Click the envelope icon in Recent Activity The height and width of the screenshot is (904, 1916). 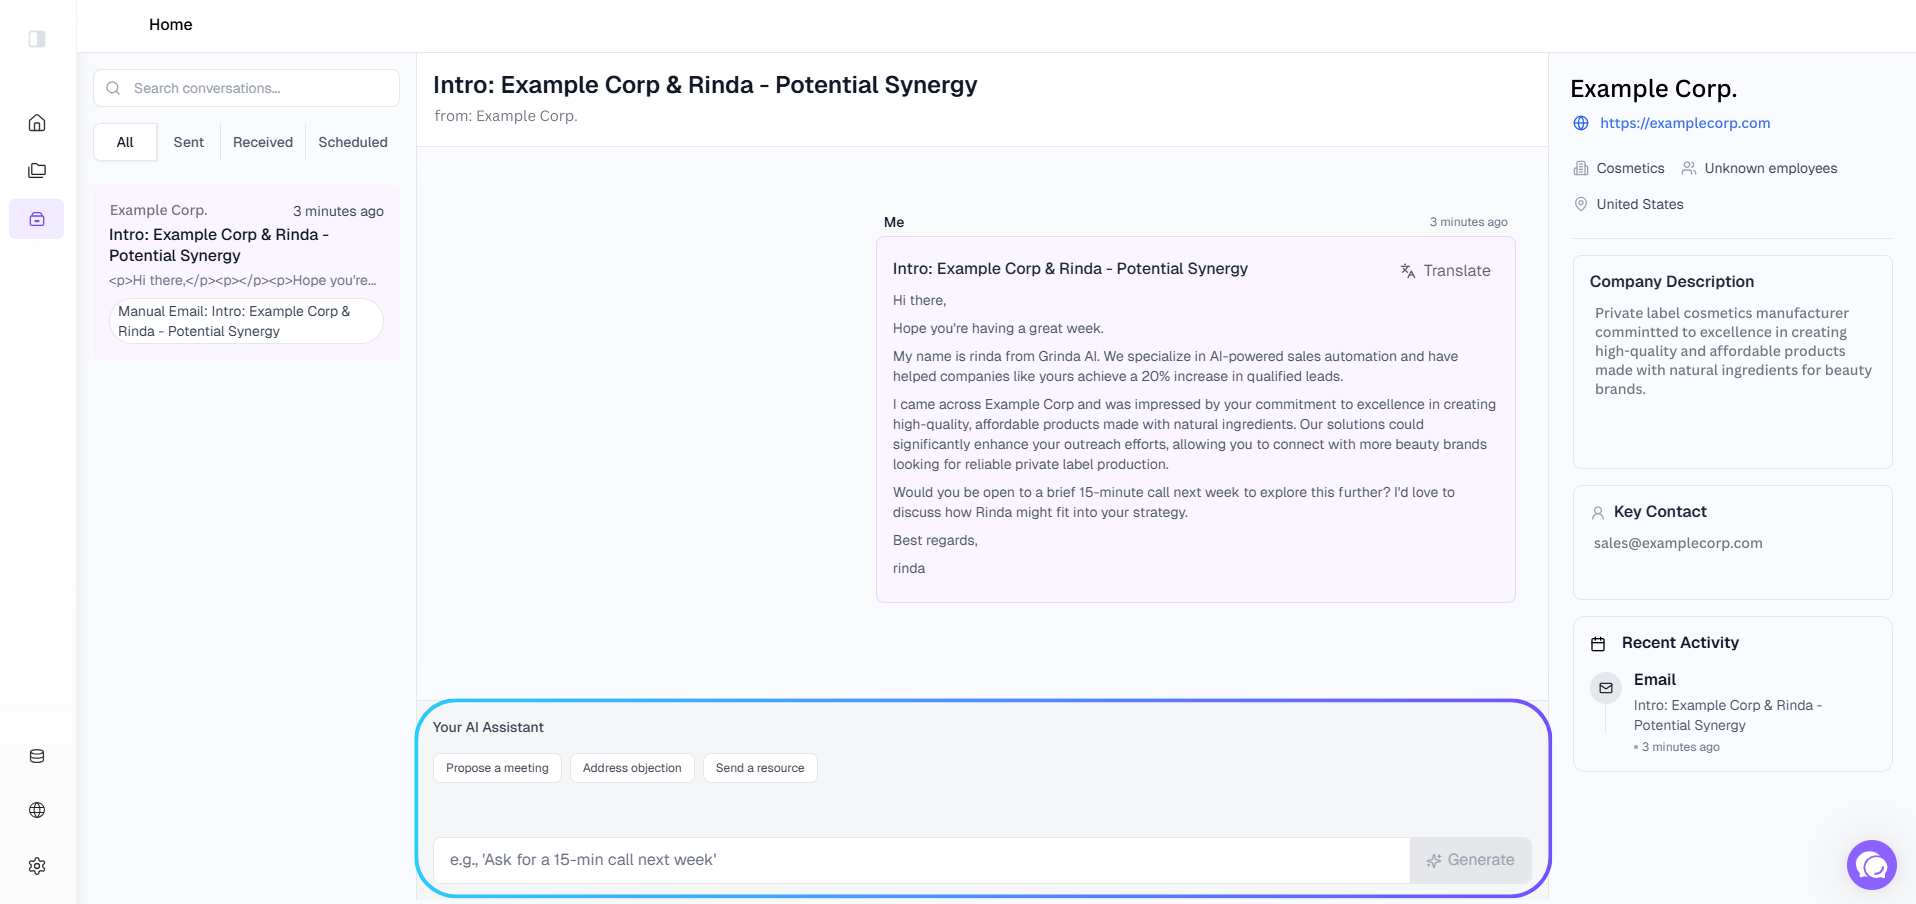click(x=1606, y=688)
